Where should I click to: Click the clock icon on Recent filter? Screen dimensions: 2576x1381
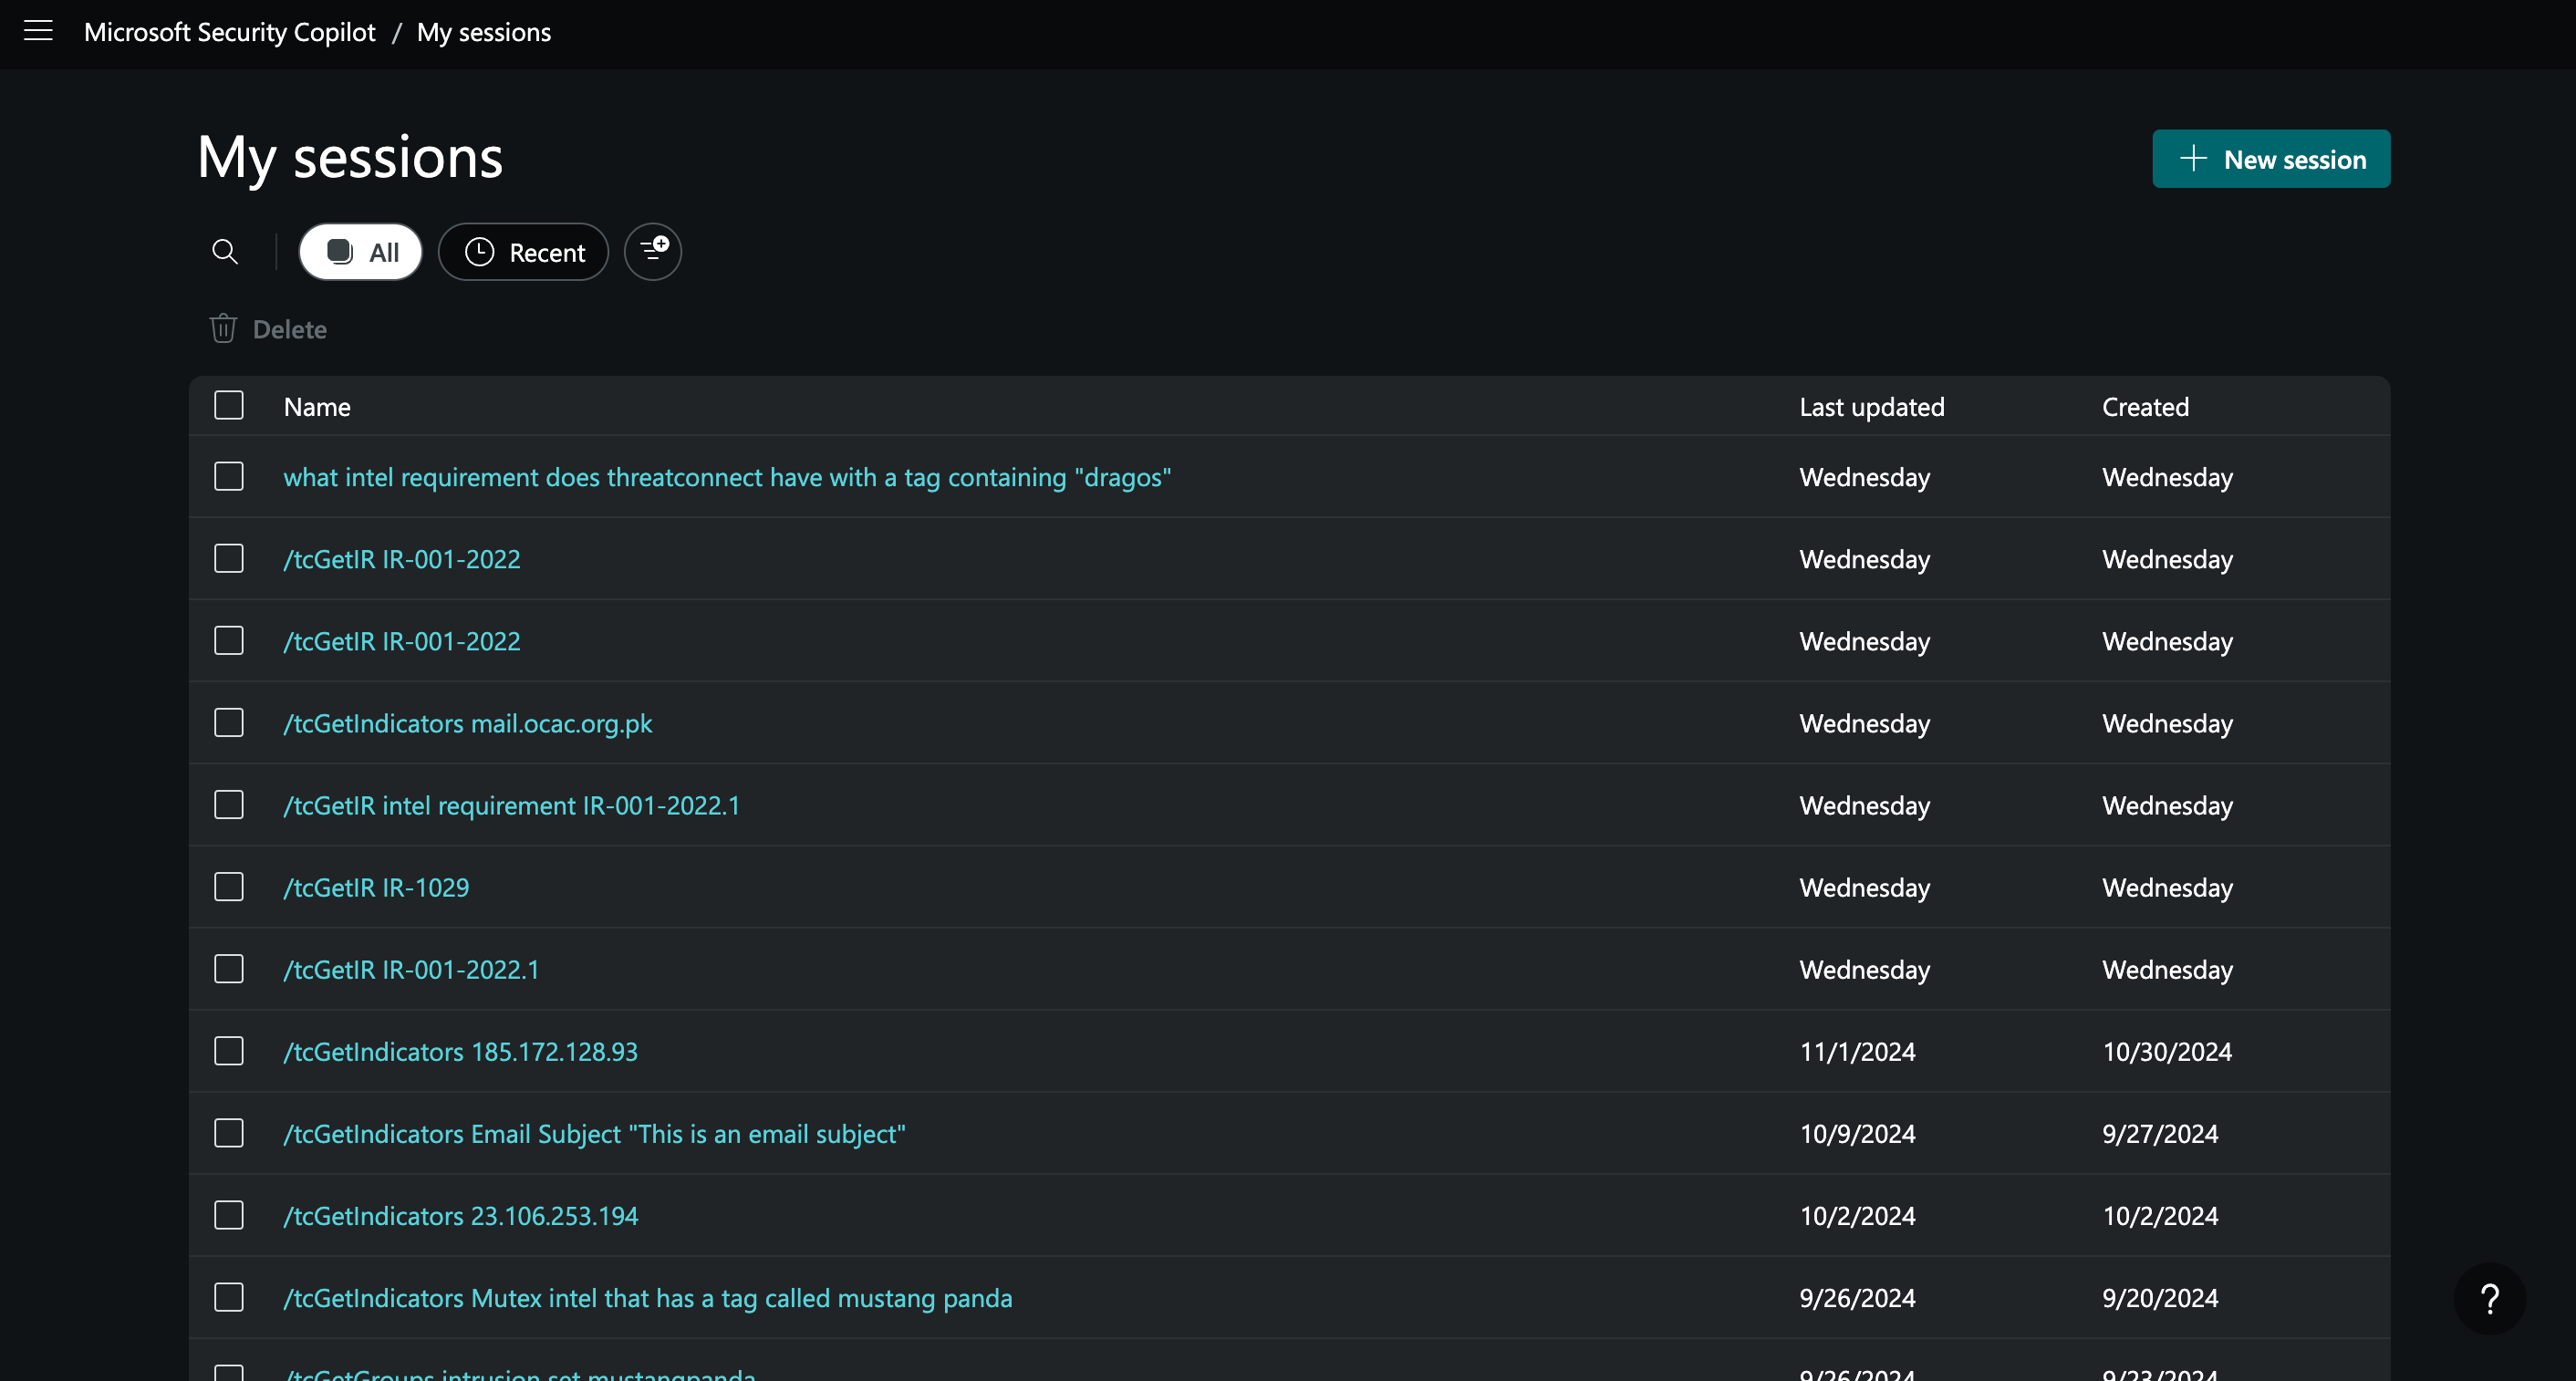(x=480, y=252)
